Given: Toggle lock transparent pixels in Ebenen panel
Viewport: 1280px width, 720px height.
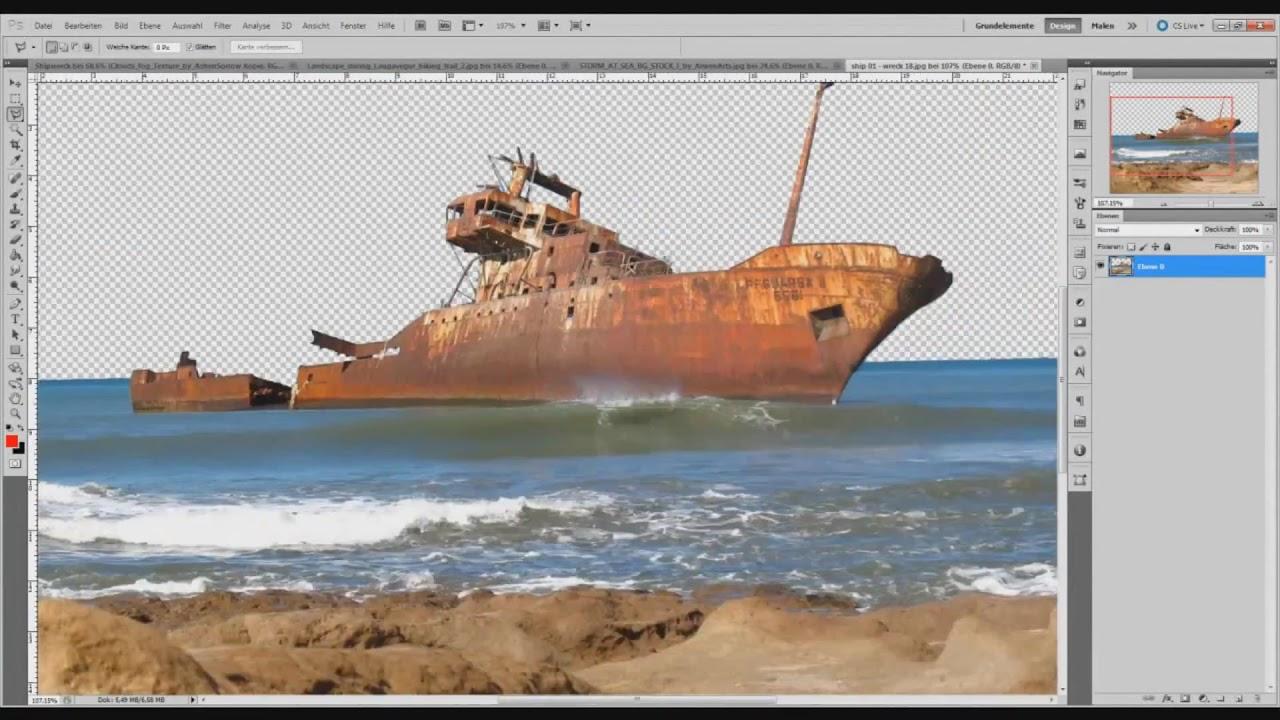Looking at the screenshot, I should pos(1131,247).
